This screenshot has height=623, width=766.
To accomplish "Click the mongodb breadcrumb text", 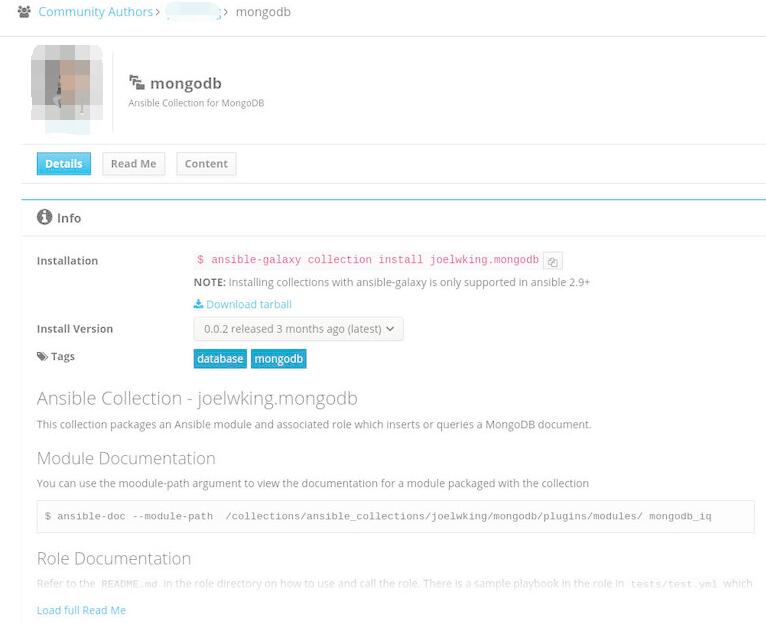I will [x=263, y=12].
